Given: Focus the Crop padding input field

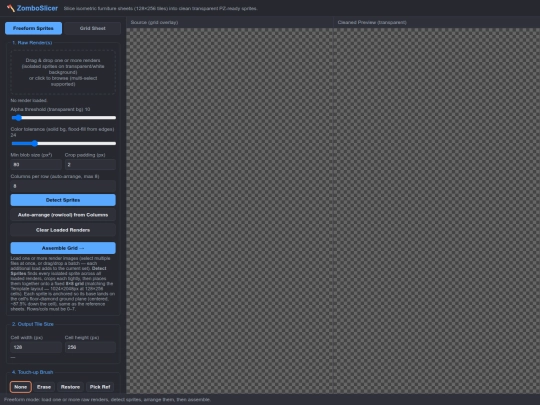Looking at the screenshot, I should (x=90, y=165).
